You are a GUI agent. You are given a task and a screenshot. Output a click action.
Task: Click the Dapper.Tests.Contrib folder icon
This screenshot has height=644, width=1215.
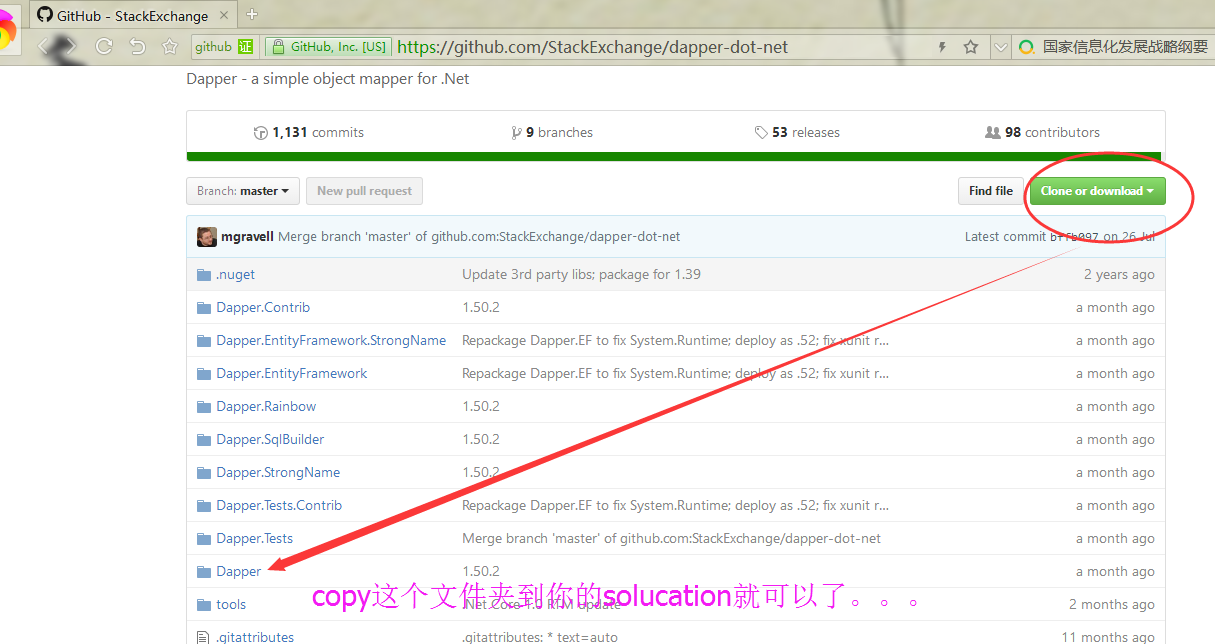[x=204, y=505]
